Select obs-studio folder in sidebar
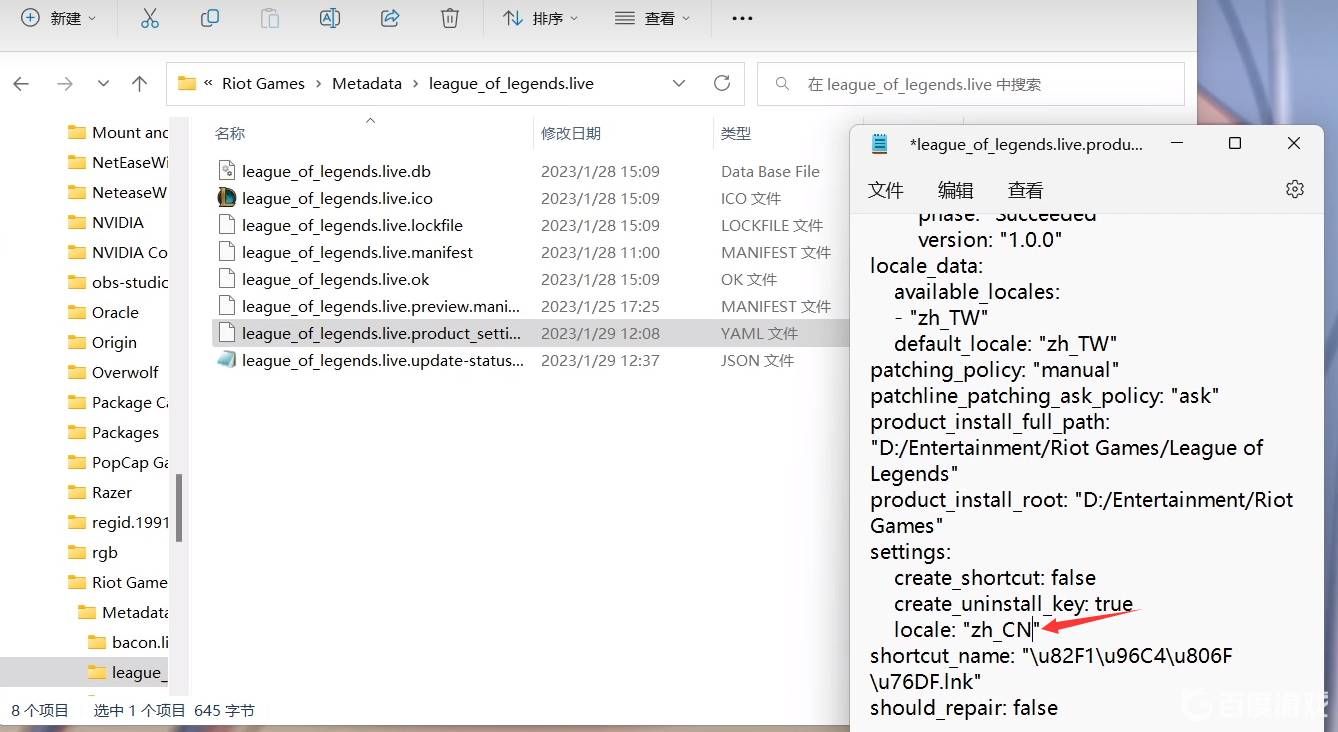Viewport: 1338px width, 732px height. tap(118, 282)
